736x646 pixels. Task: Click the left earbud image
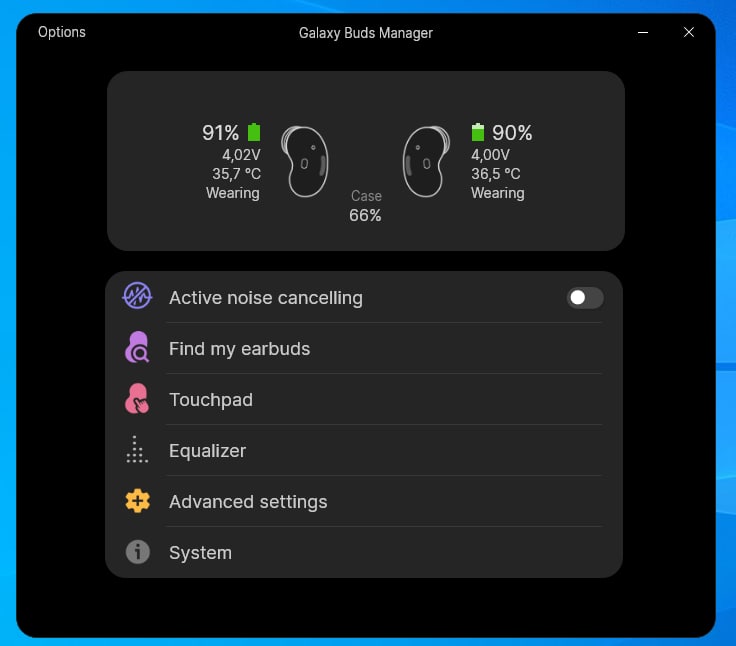coord(305,162)
